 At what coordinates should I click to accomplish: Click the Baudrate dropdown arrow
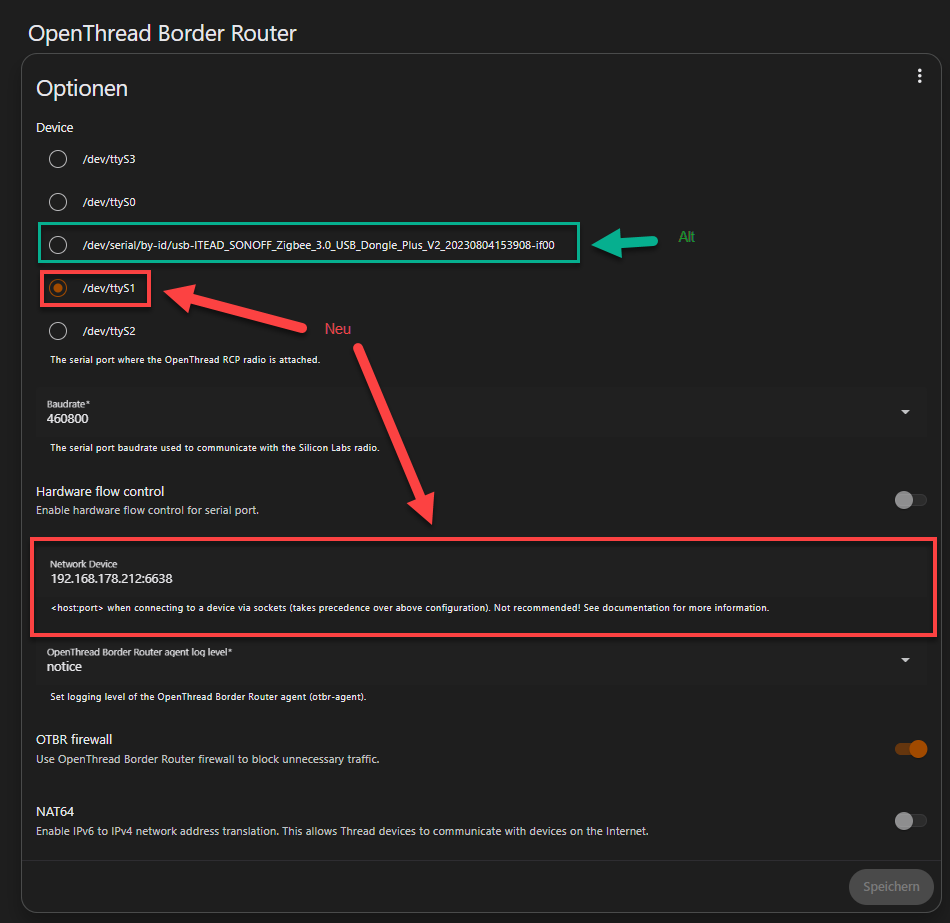[x=905, y=412]
